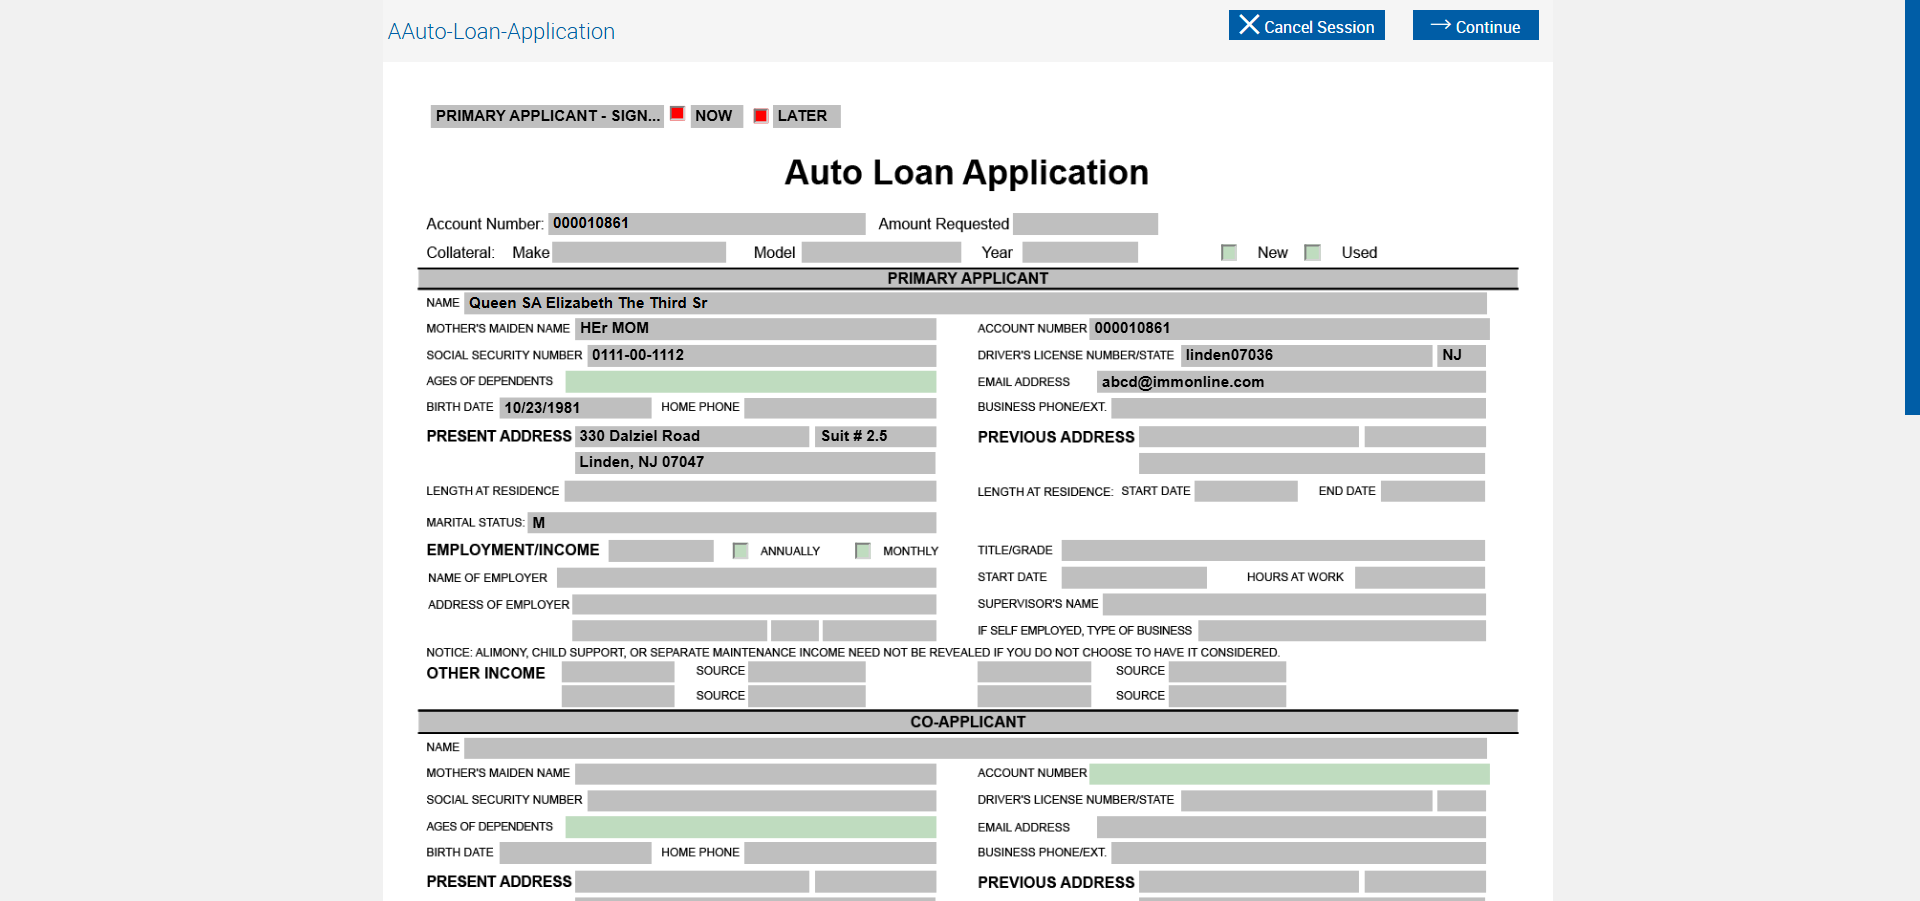Click the collateral Model input field
1920x901 pixels.
pos(881,253)
